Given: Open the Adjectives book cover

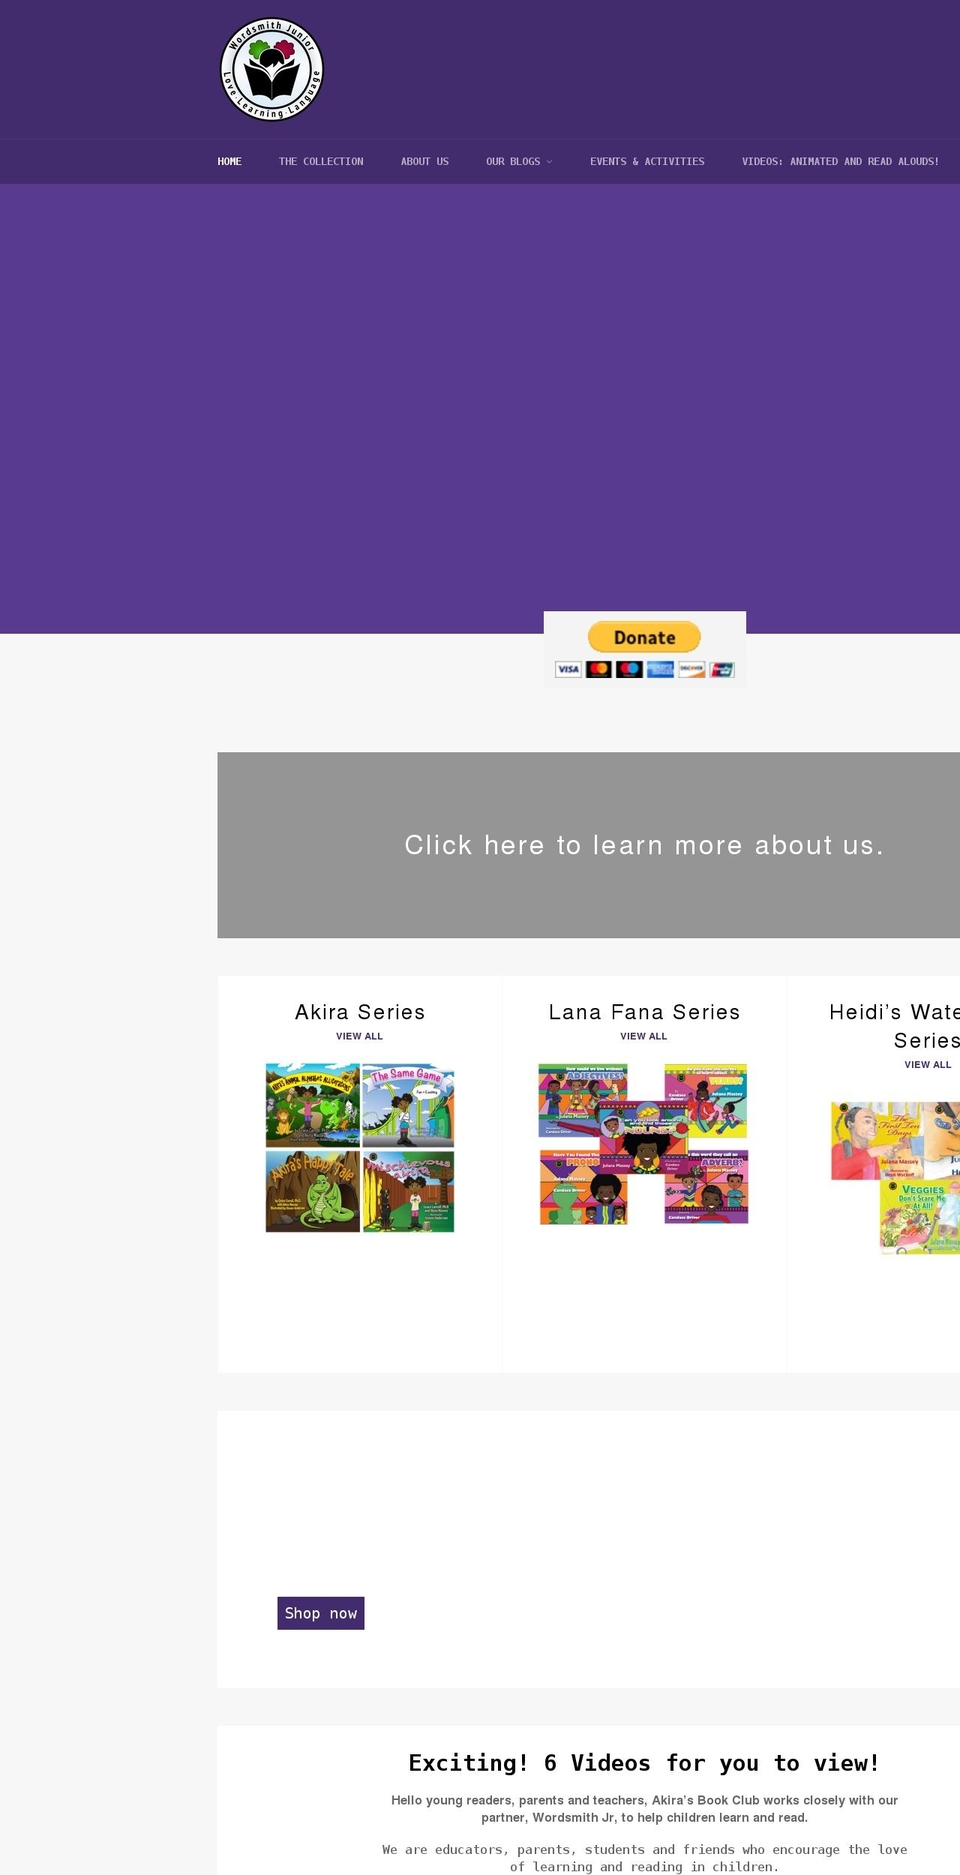Looking at the screenshot, I should (582, 1100).
